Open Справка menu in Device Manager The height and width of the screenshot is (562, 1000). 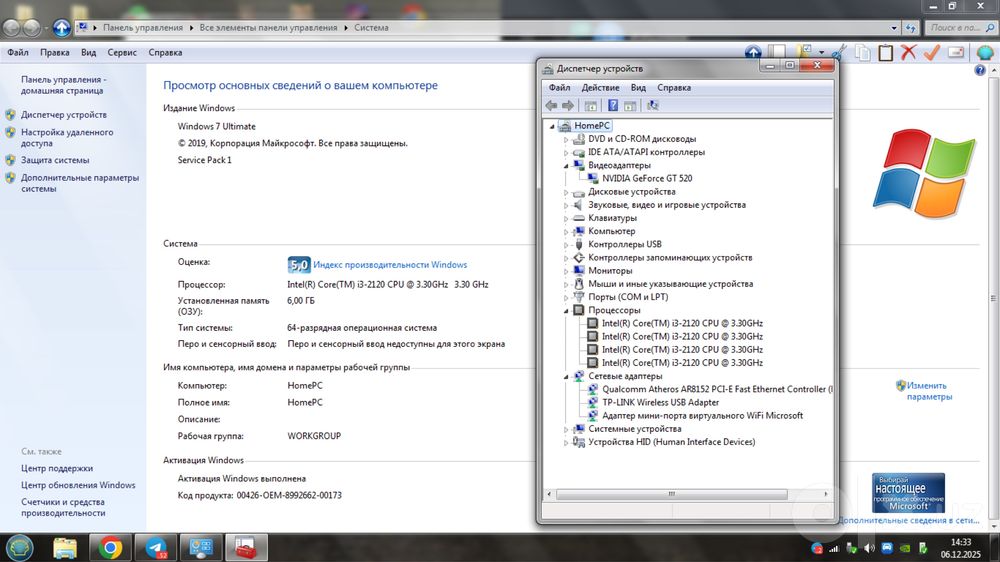[674, 87]
